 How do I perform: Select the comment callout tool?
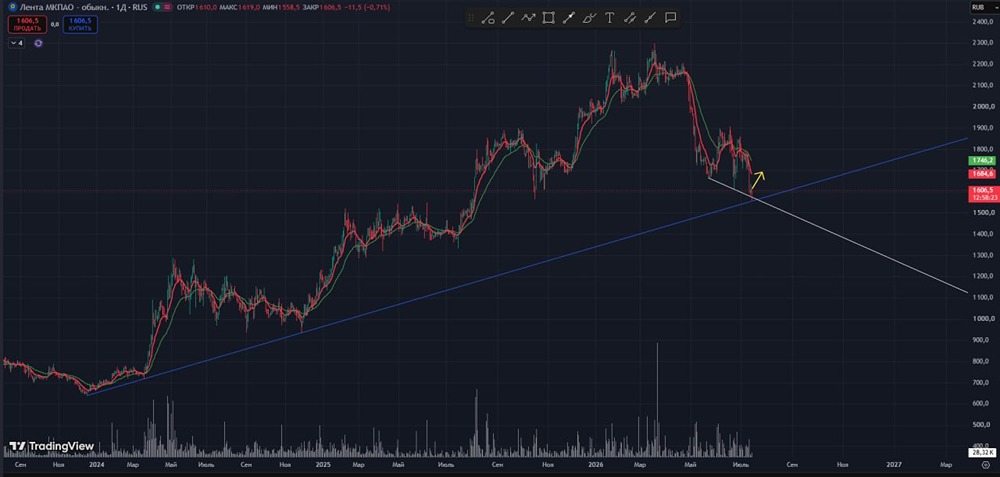[670, 18]
